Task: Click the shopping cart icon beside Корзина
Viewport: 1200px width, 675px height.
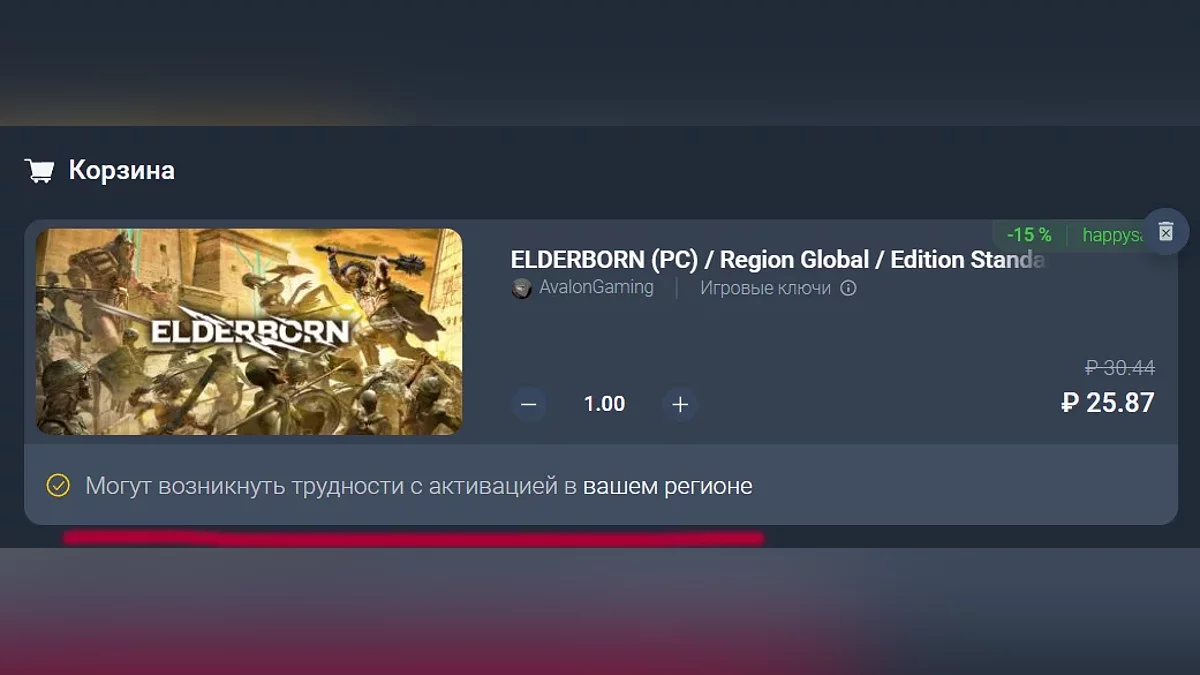Action: [x=40, y=171]
